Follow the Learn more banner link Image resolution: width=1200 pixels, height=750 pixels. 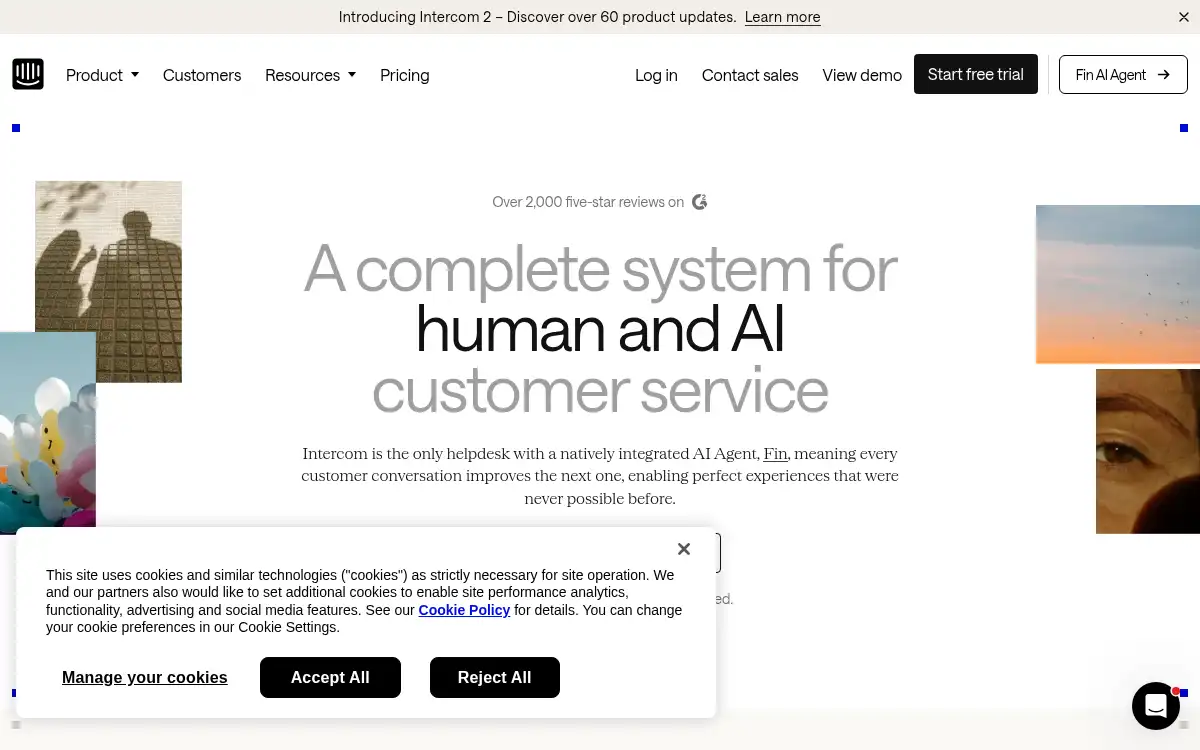tap(783, 17)
